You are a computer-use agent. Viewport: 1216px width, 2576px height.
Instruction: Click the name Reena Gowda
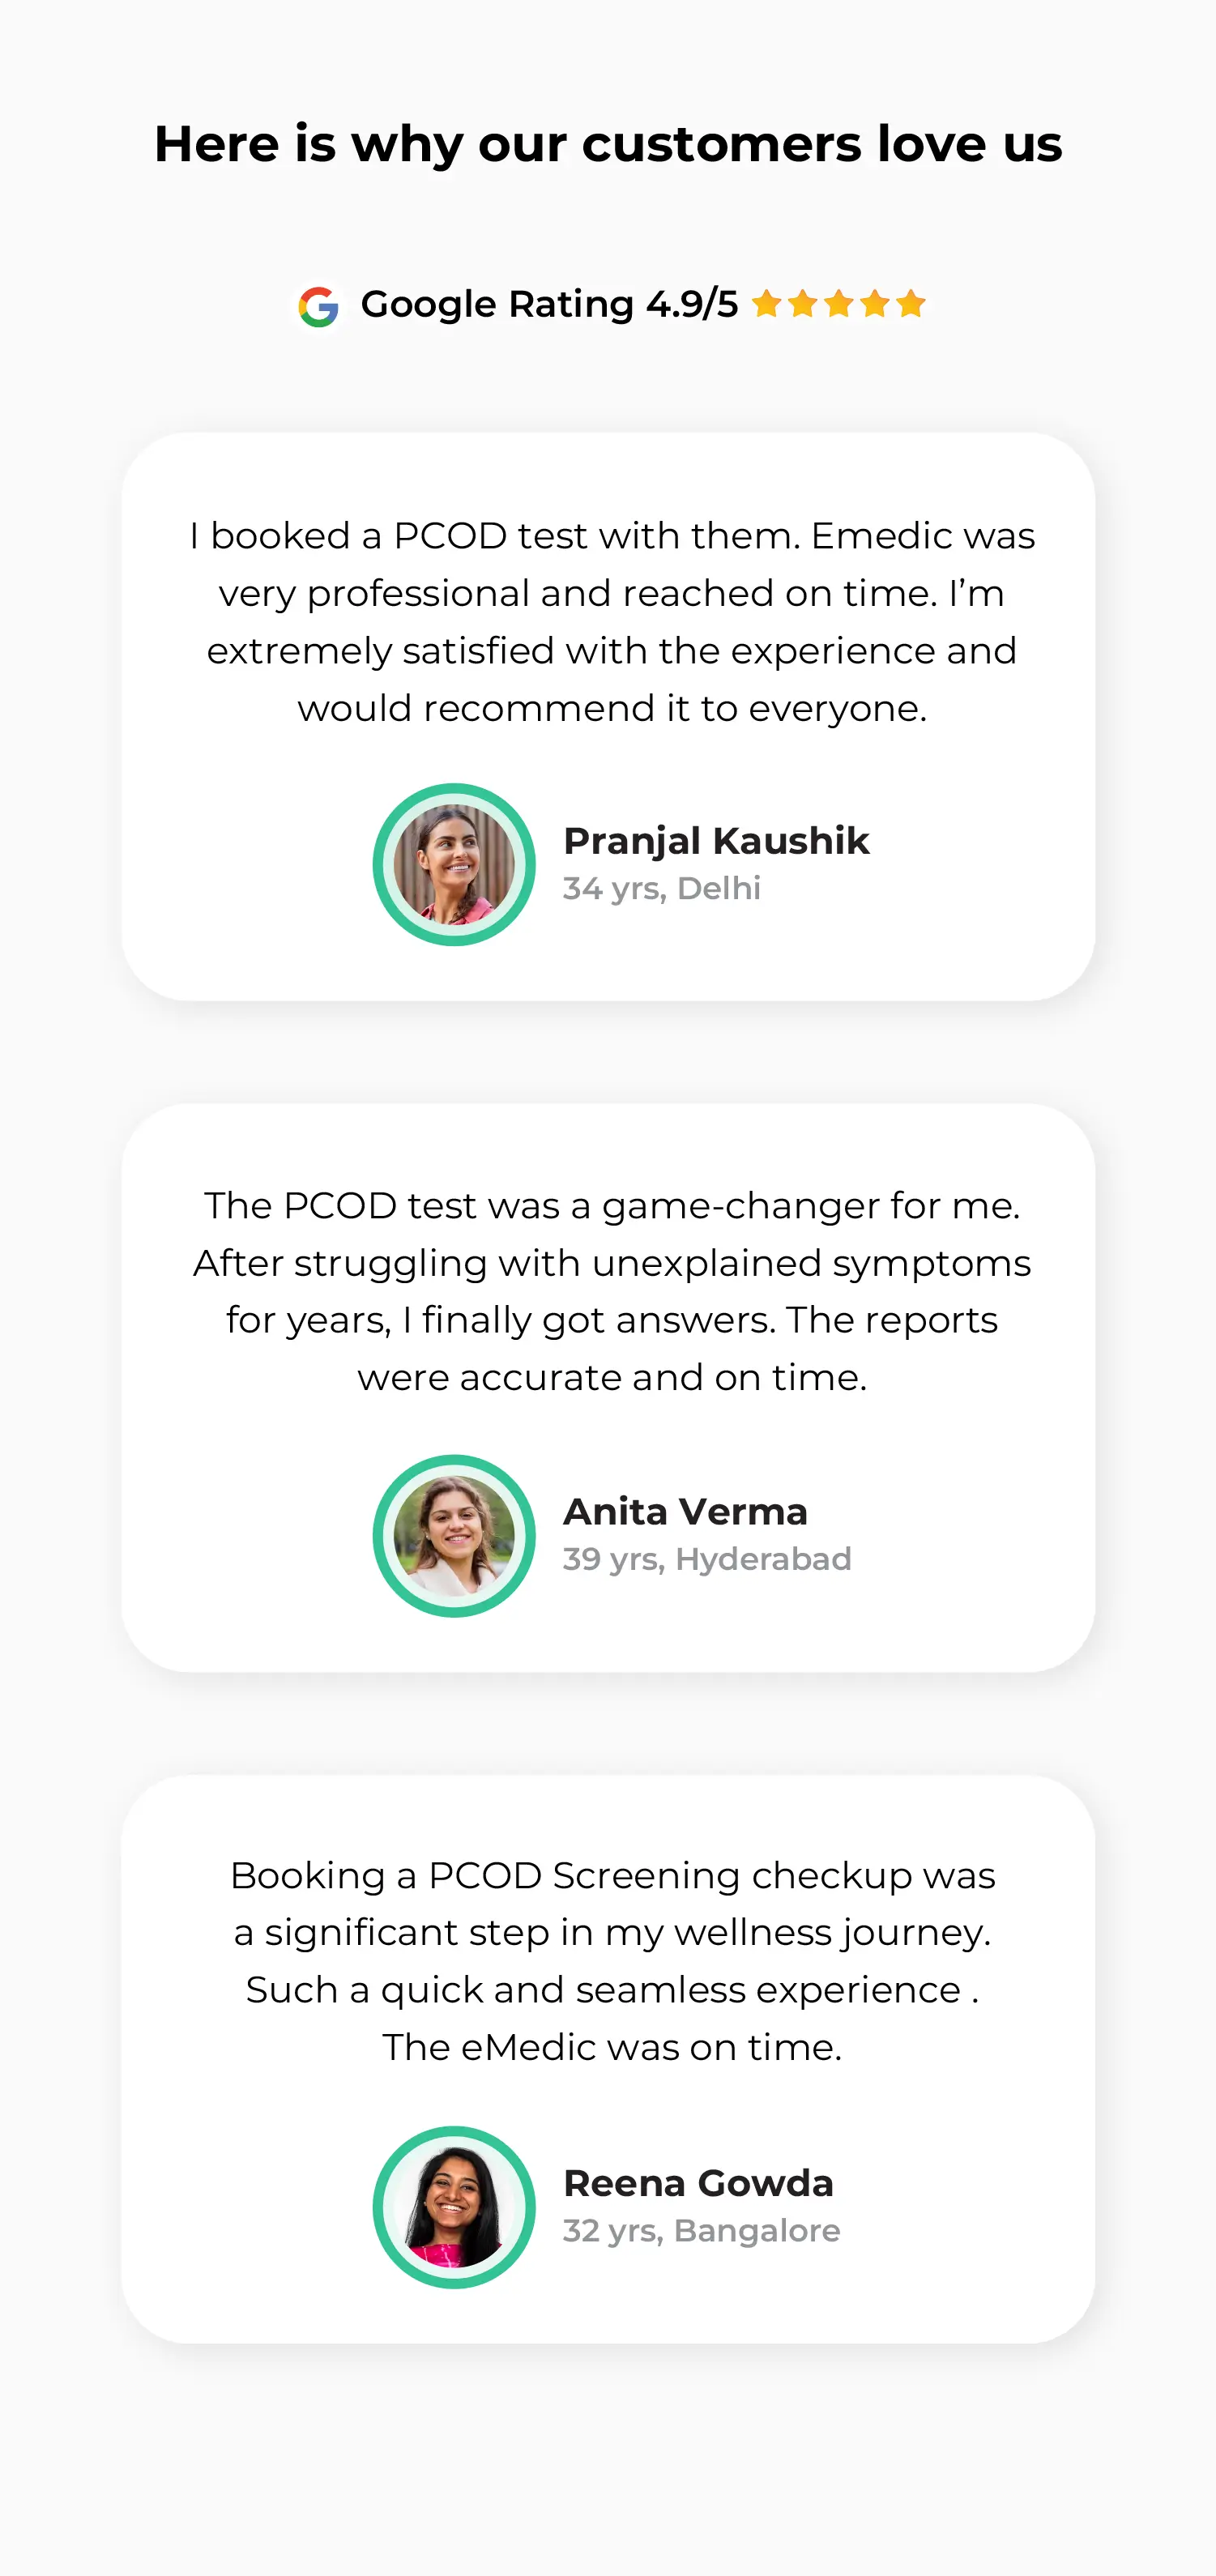(x=698, y=2183)
